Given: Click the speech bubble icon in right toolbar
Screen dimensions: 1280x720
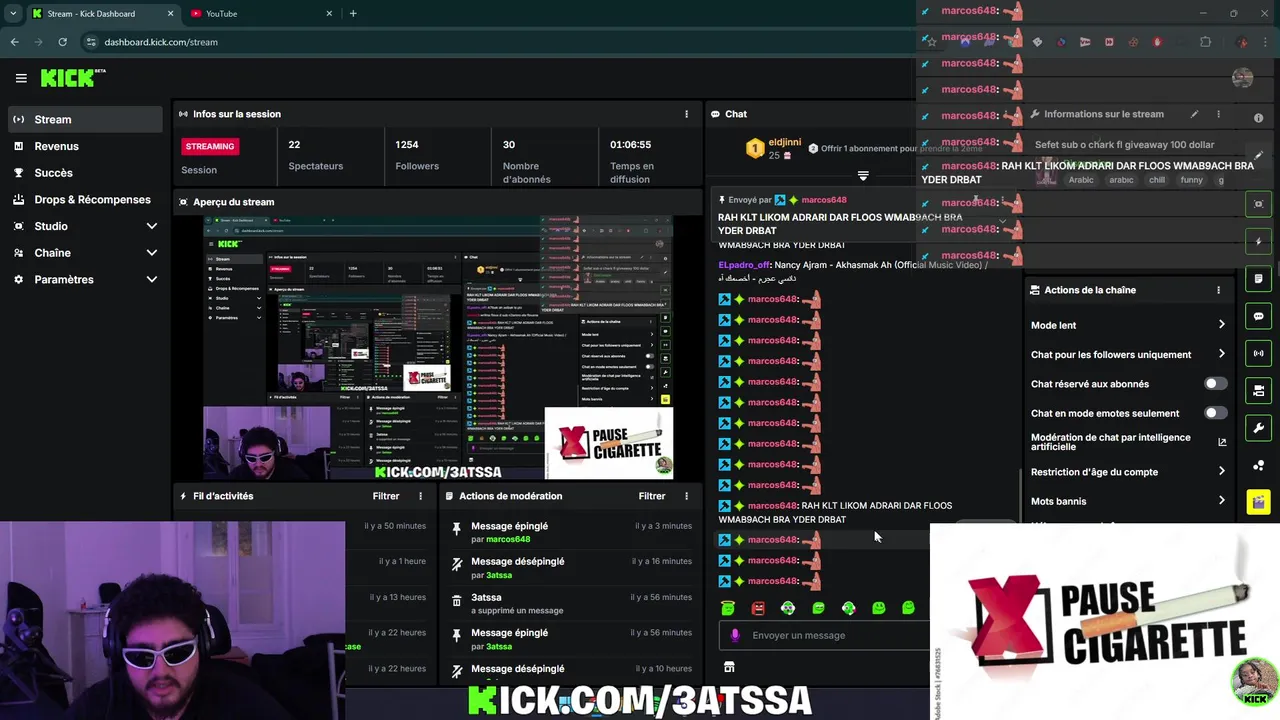Looking at the screenshot, I should (x=1258, y=316).
